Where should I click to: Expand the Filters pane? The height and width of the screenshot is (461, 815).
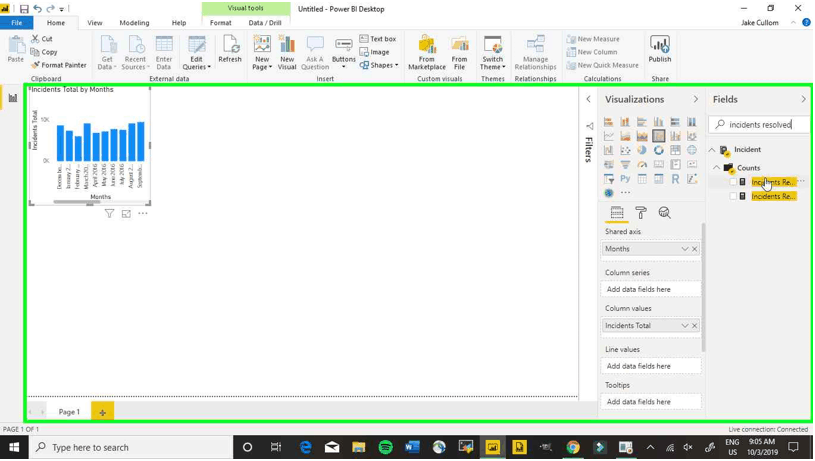click(x=588, y=99)
